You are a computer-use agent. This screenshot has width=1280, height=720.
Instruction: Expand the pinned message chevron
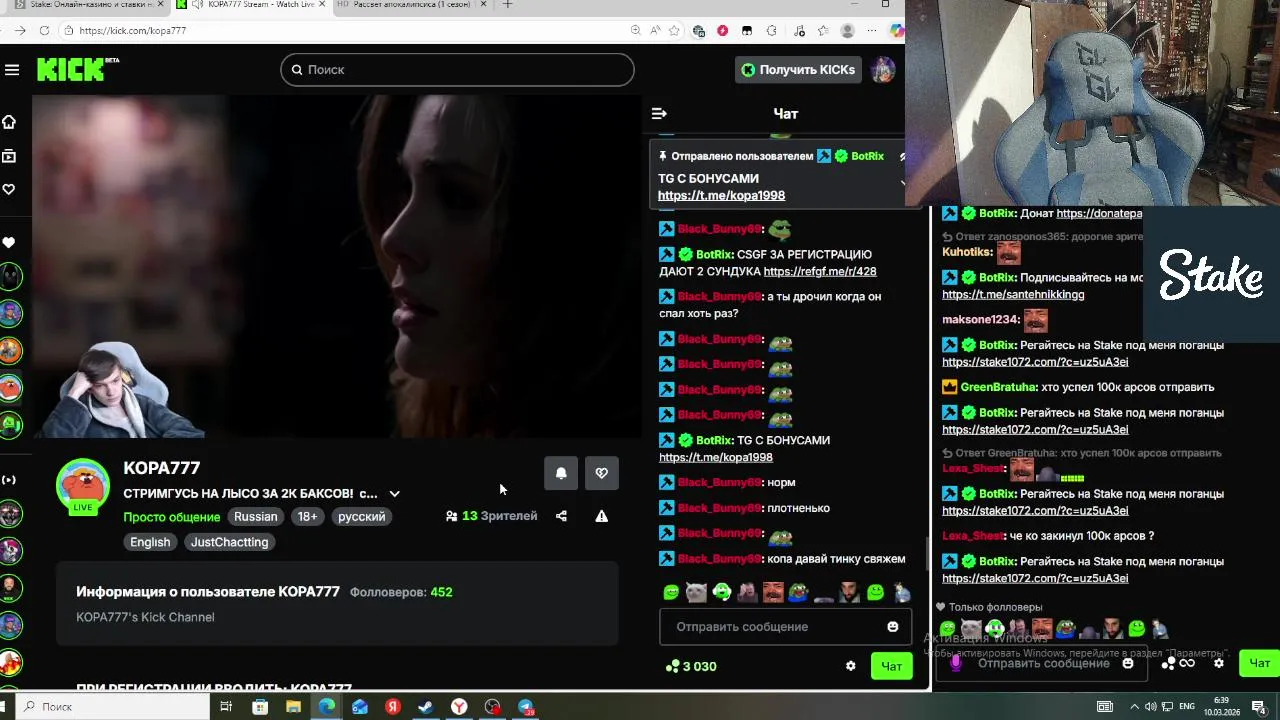pyautogui.click(x=902, y=183)
